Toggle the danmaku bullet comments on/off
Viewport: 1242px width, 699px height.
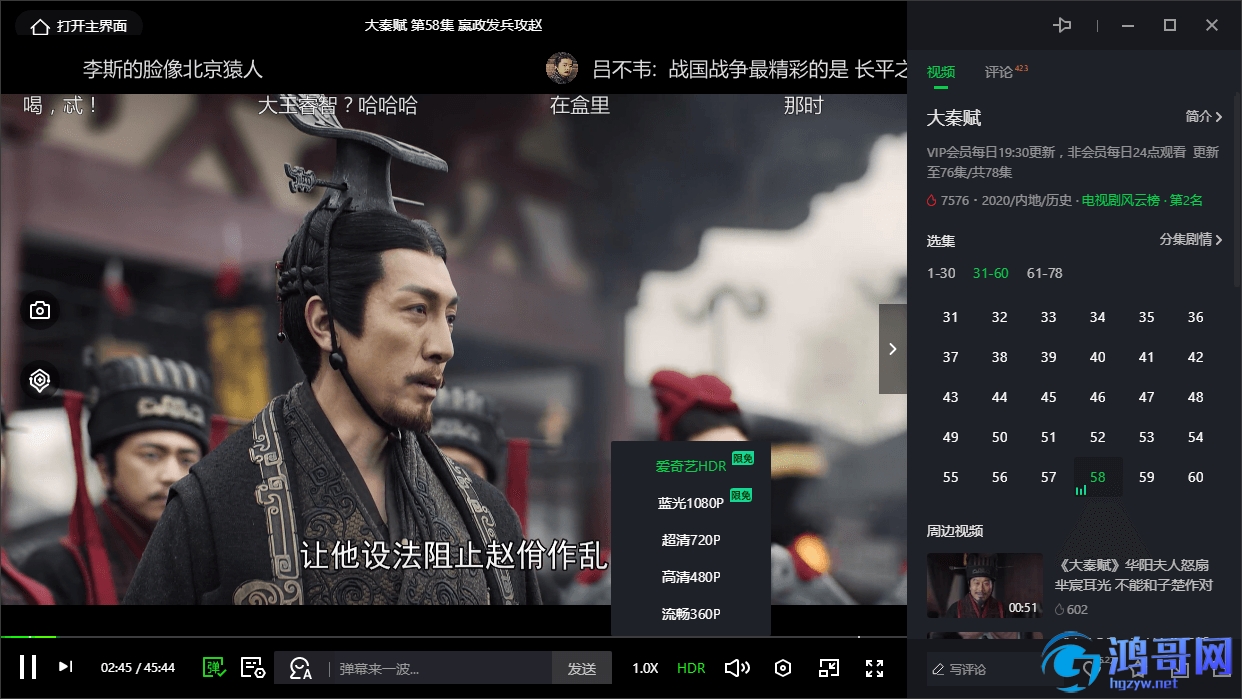click(213, 667)
